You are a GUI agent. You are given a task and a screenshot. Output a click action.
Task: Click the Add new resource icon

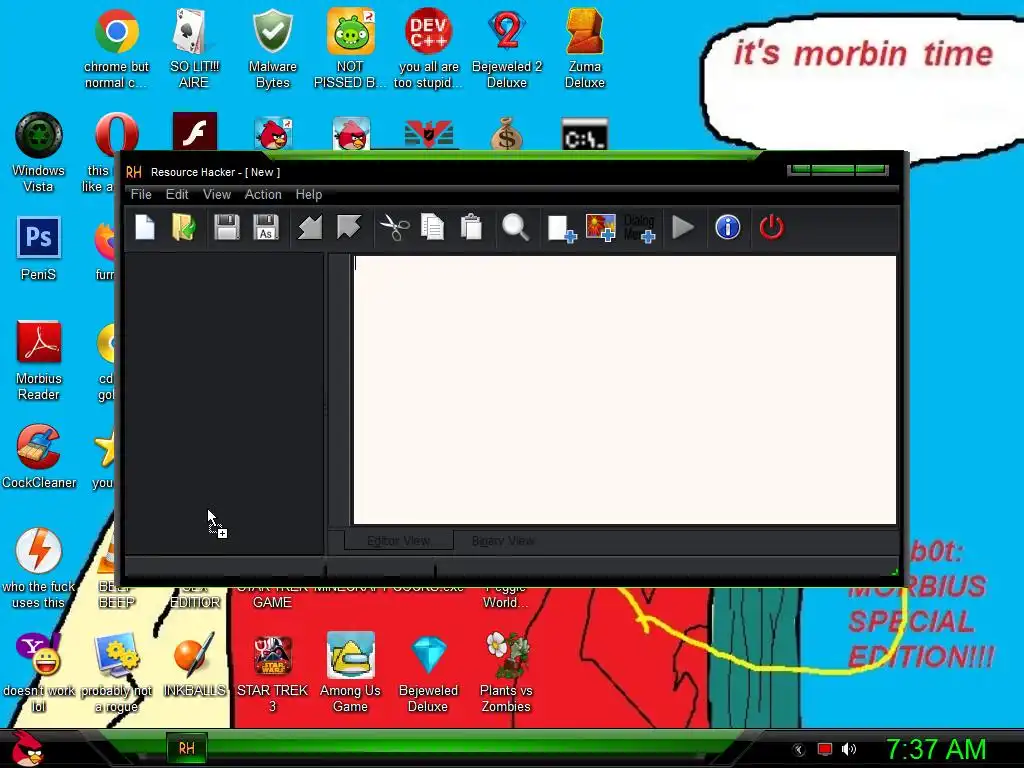tap(561, 229)
